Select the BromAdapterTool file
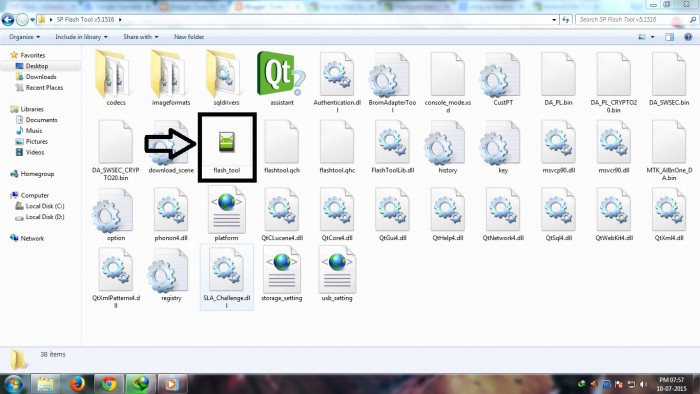 (x=392, y=83)
